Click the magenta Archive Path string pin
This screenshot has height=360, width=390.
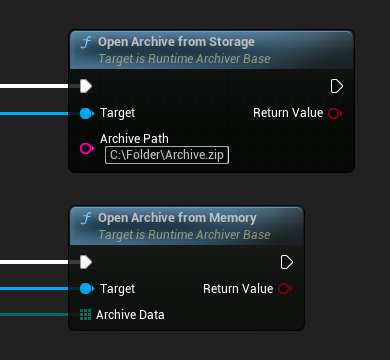pyautogui.click(x=87, y=148)
